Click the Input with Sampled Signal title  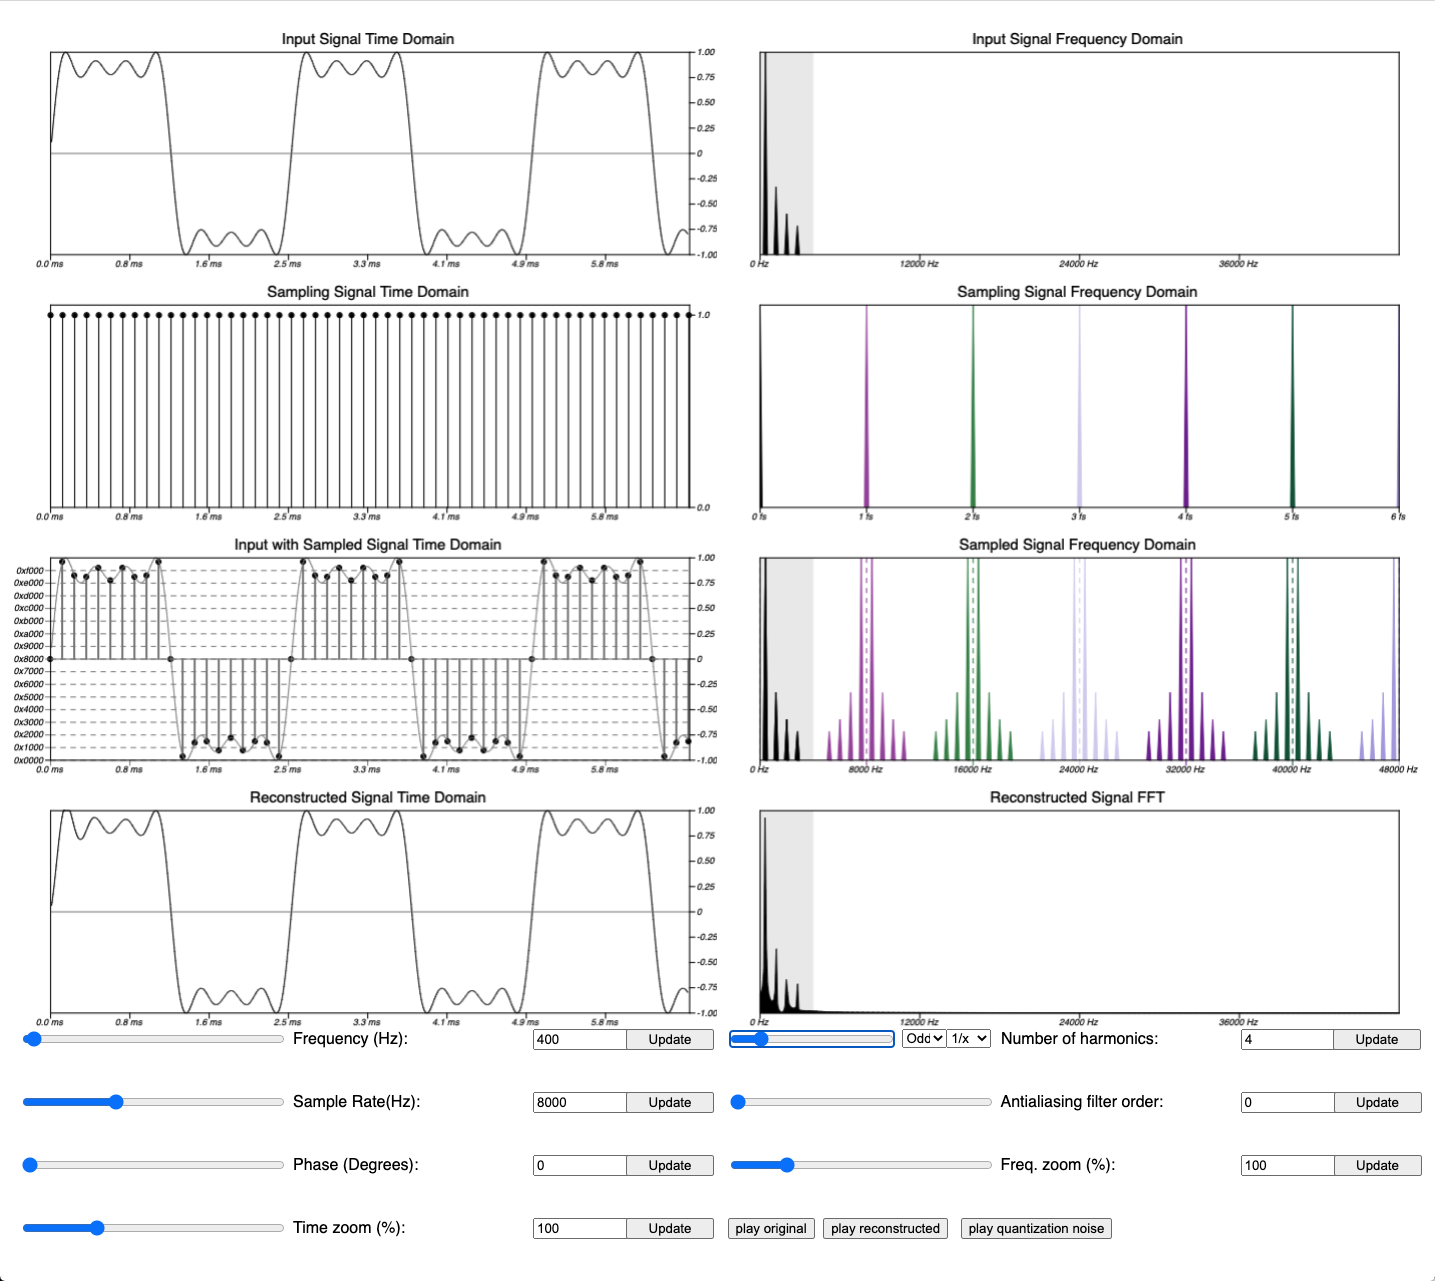tap(368, 545)
